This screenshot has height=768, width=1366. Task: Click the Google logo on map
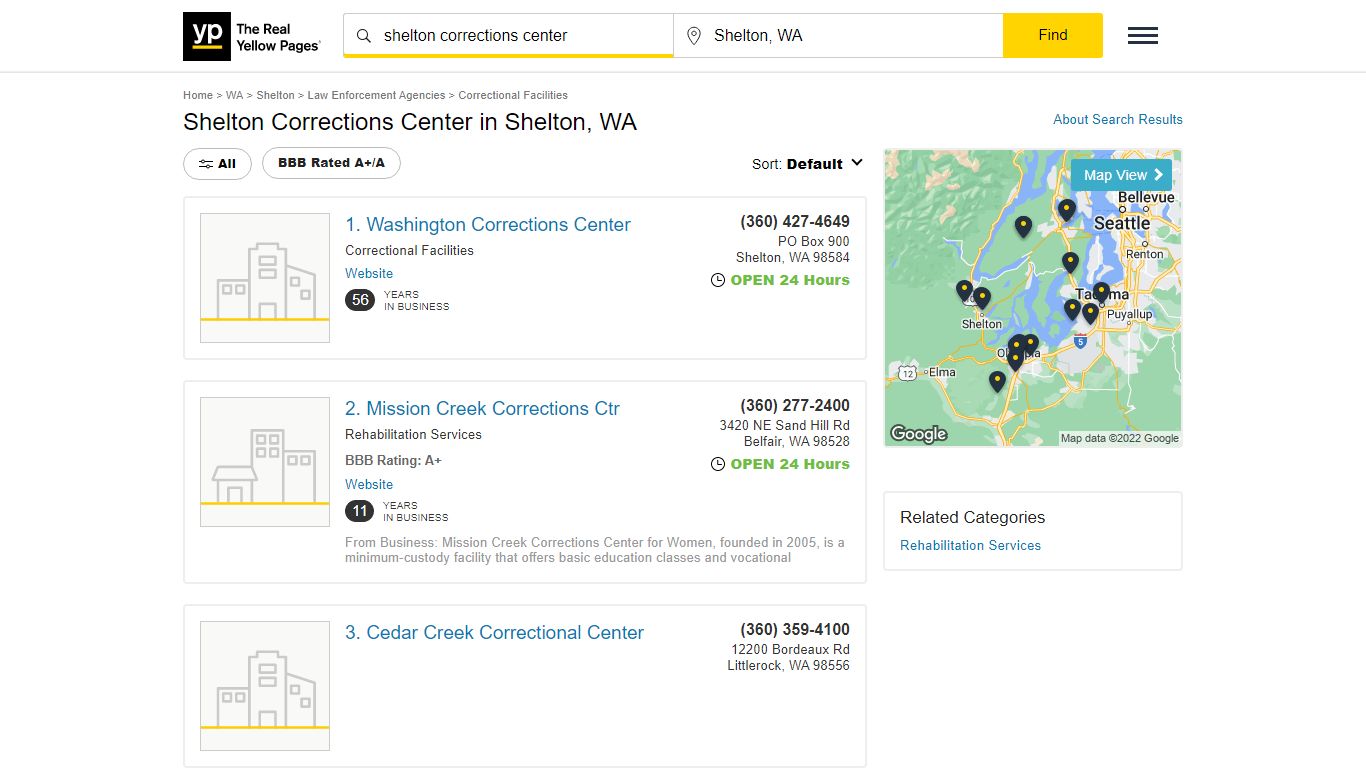coord(918,433)
